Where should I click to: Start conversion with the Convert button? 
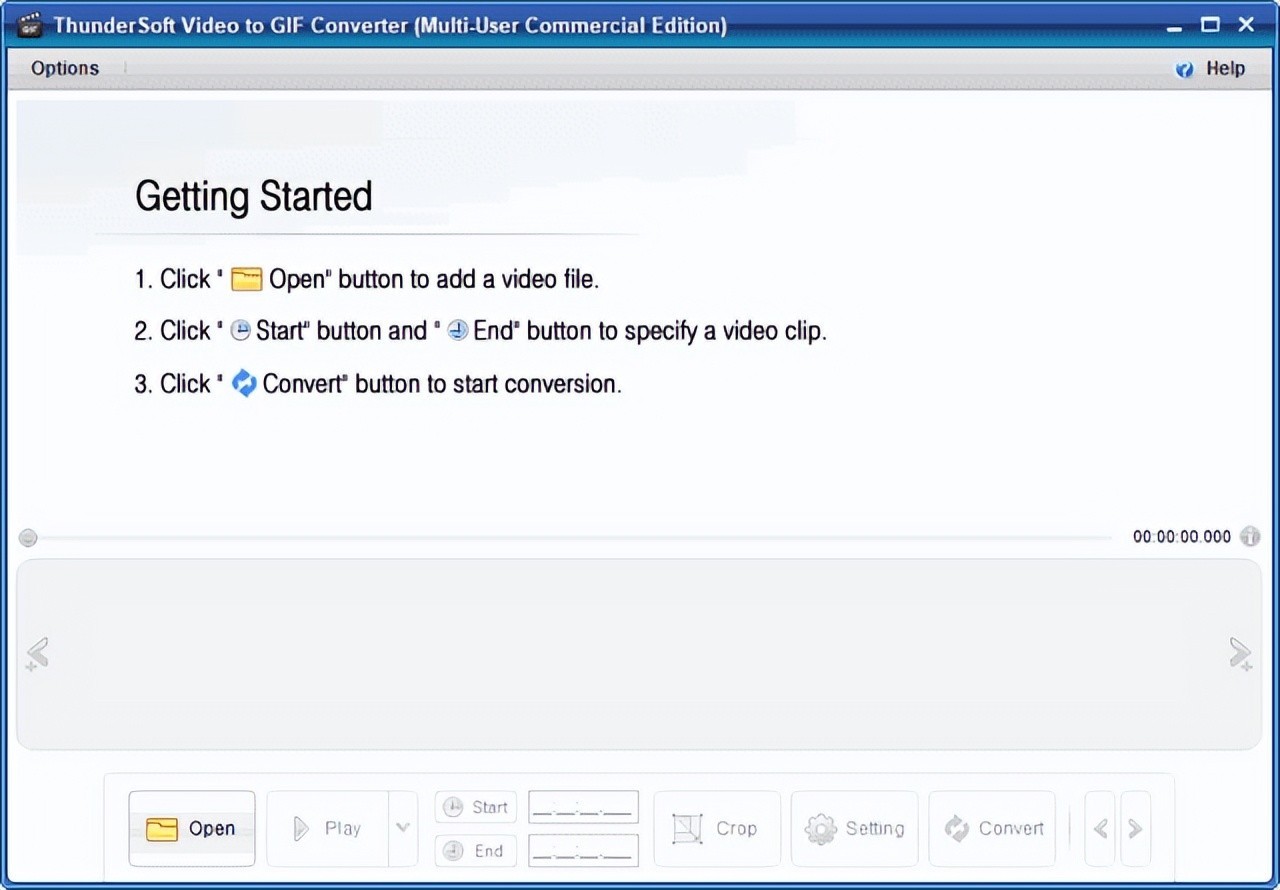992,828
